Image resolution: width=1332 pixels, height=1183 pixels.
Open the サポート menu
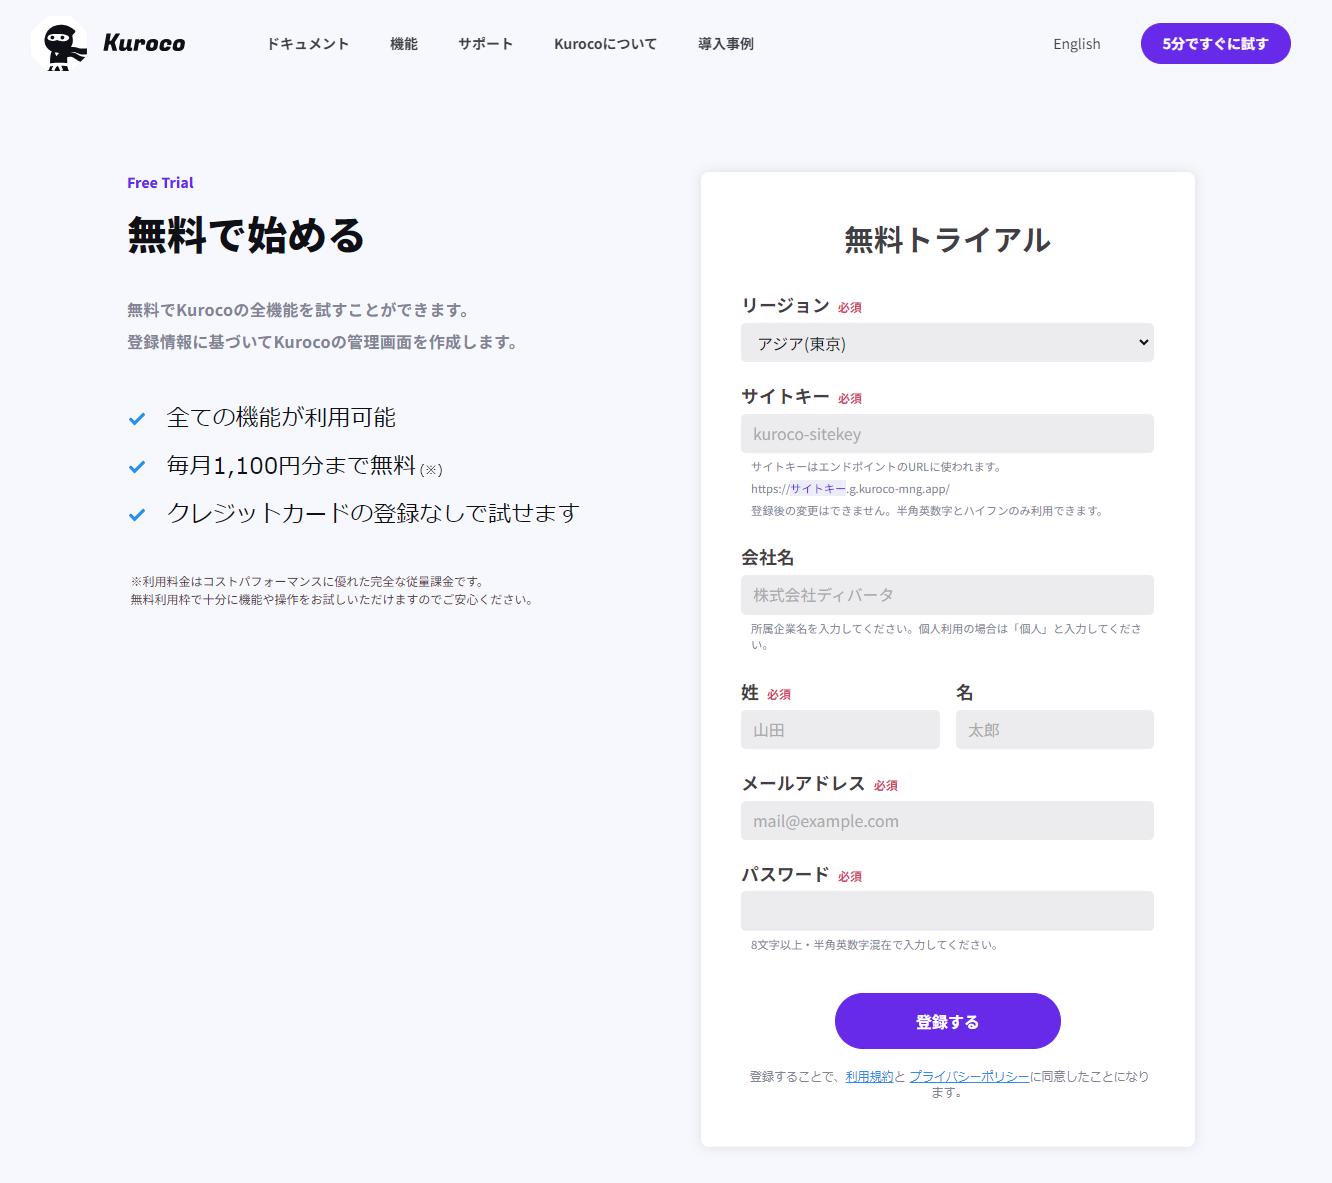[486, 44]
